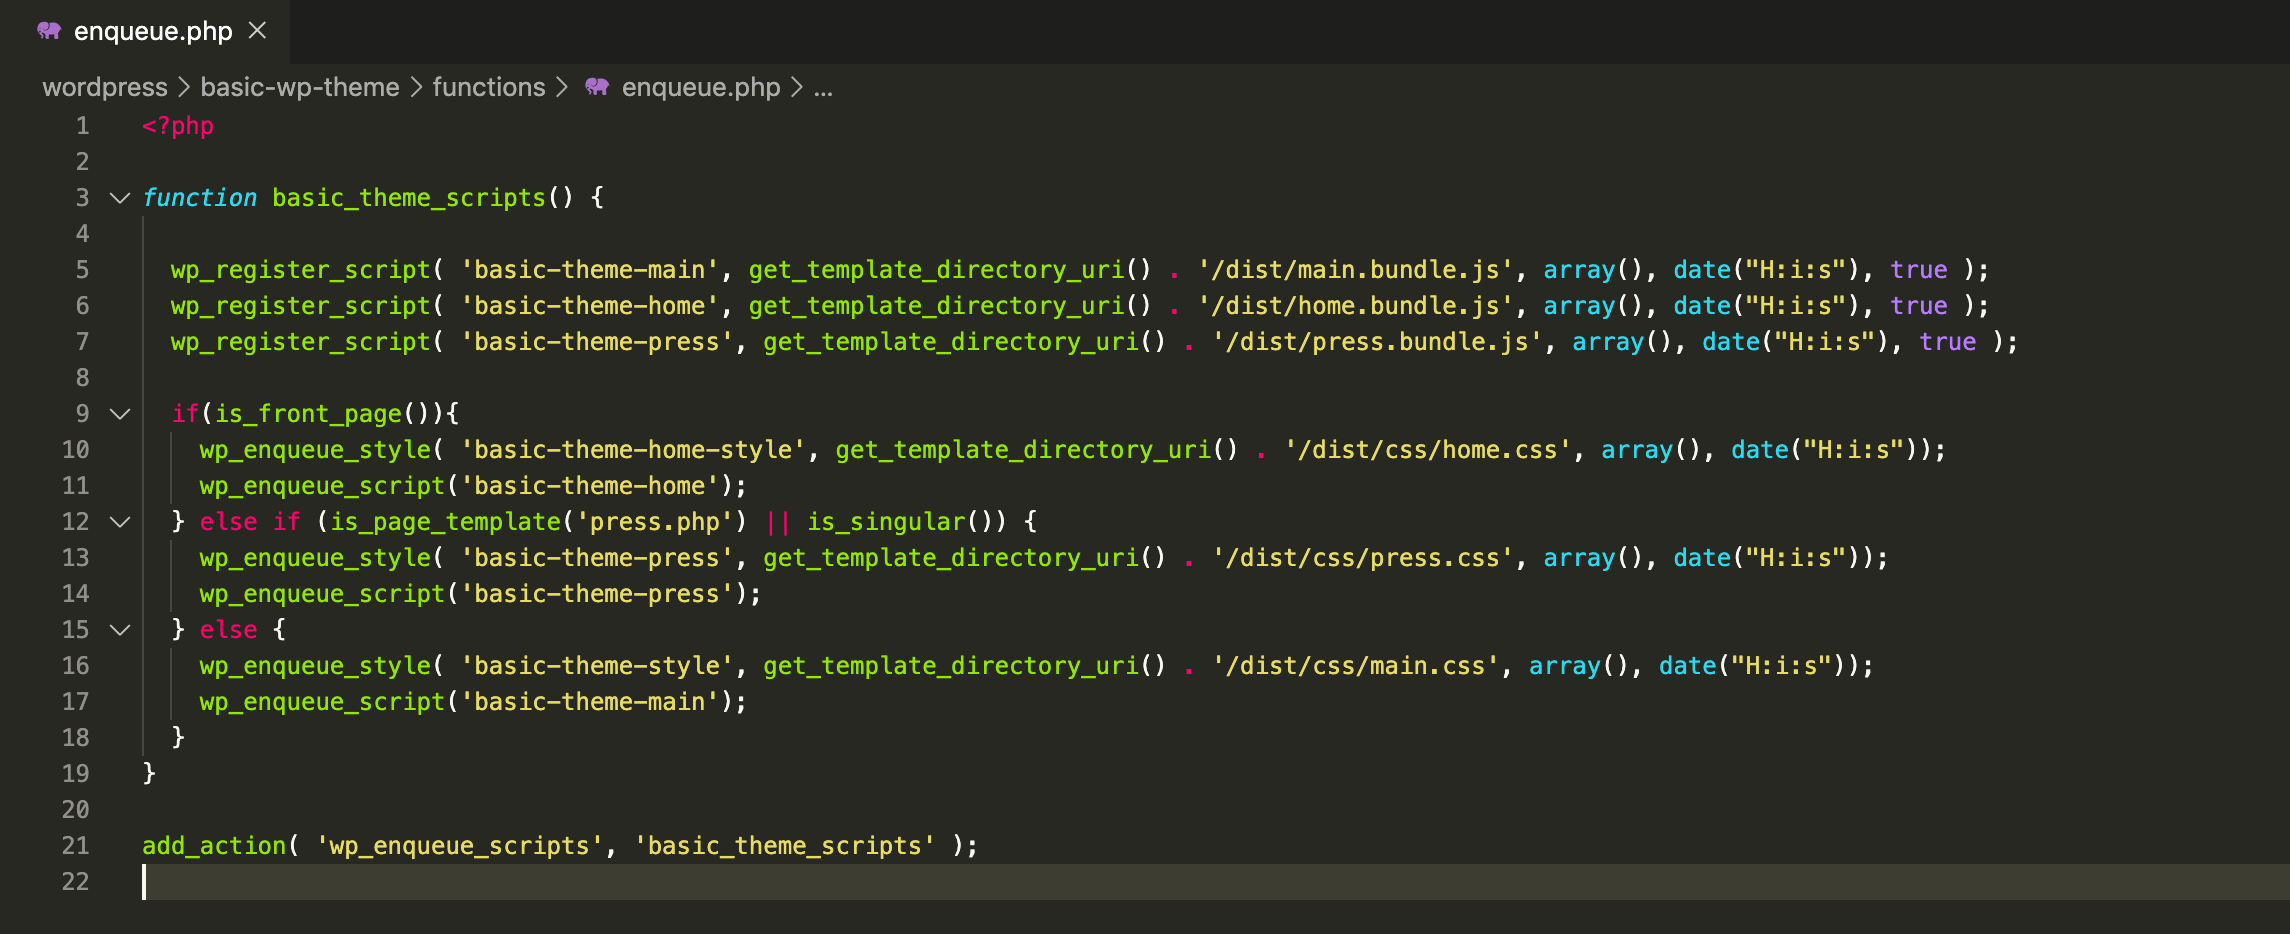Viewport: 2290px width, 934px height.
Task: Close the enqueue.php tab
Action: [258, 31]
